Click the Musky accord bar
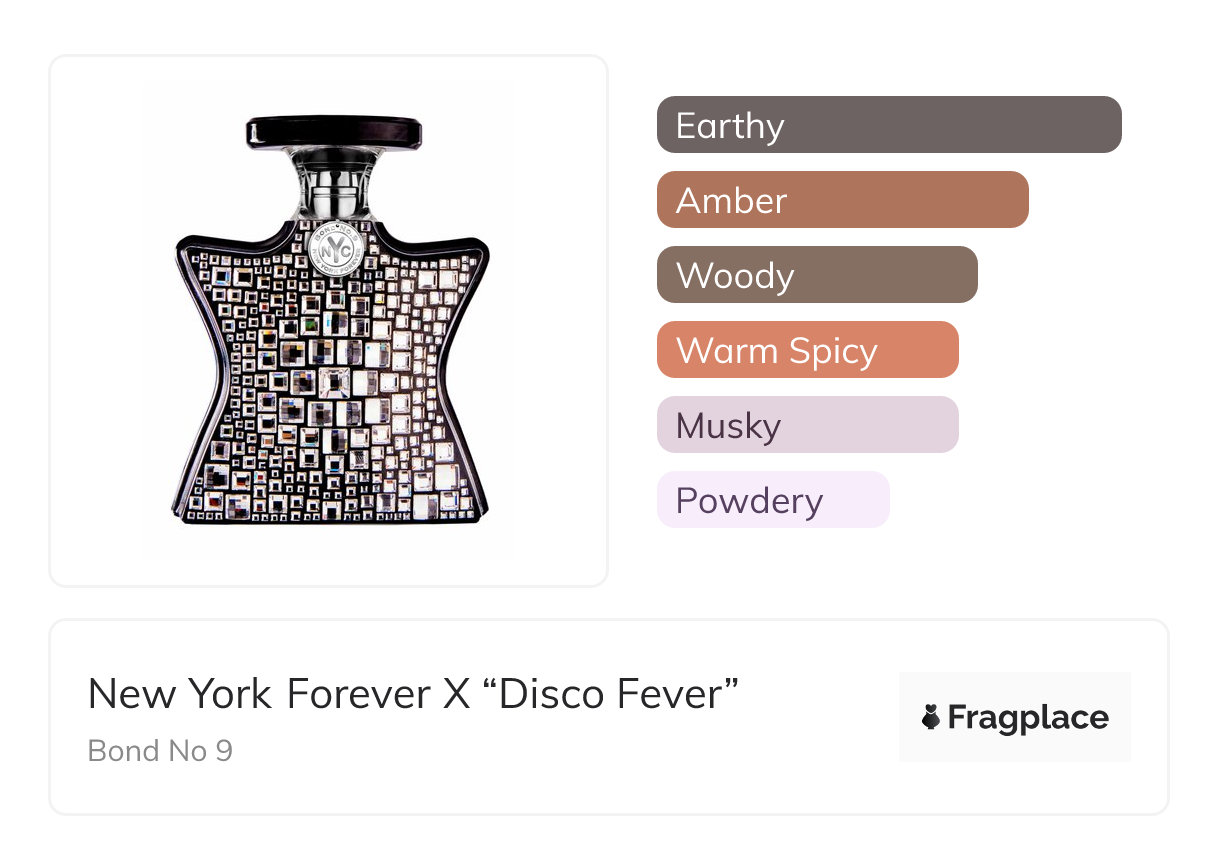Viewport: 1218px width, 864px height. pyautogui.click(x=808, y=425)
